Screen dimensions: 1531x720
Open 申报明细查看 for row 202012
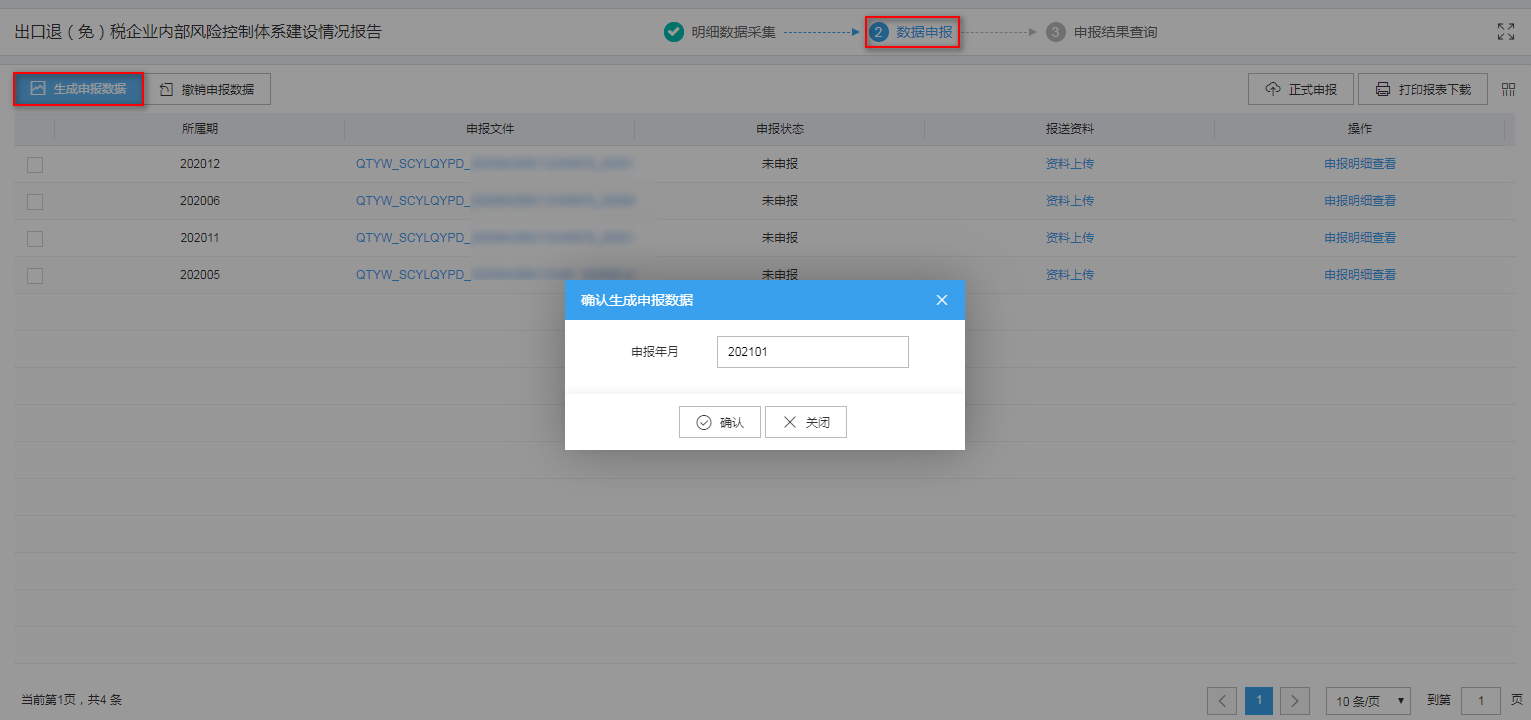point(1360,164)
